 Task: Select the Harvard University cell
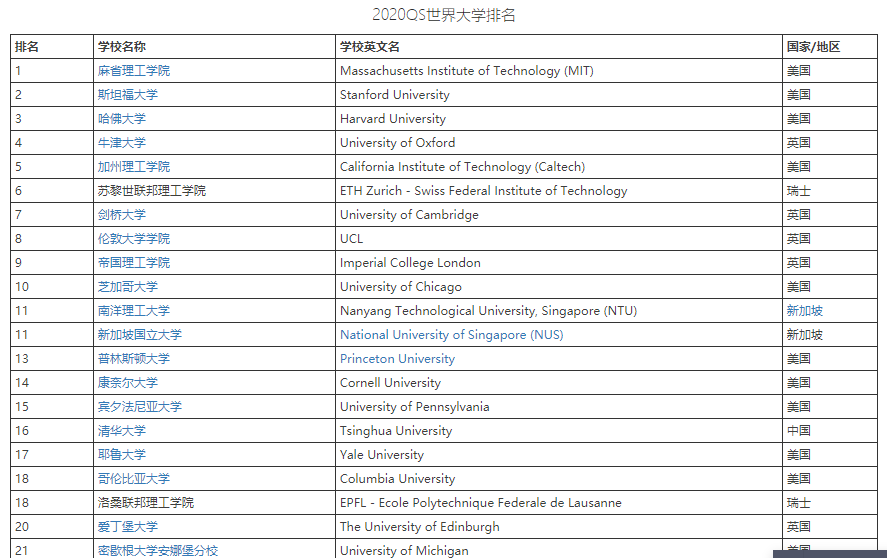(559, 119)
